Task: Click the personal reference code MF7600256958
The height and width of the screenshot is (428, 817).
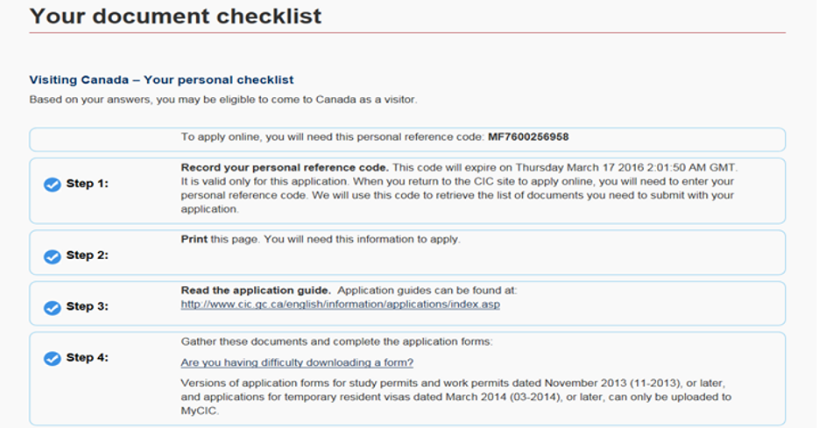Action: [x=530, y=136]
